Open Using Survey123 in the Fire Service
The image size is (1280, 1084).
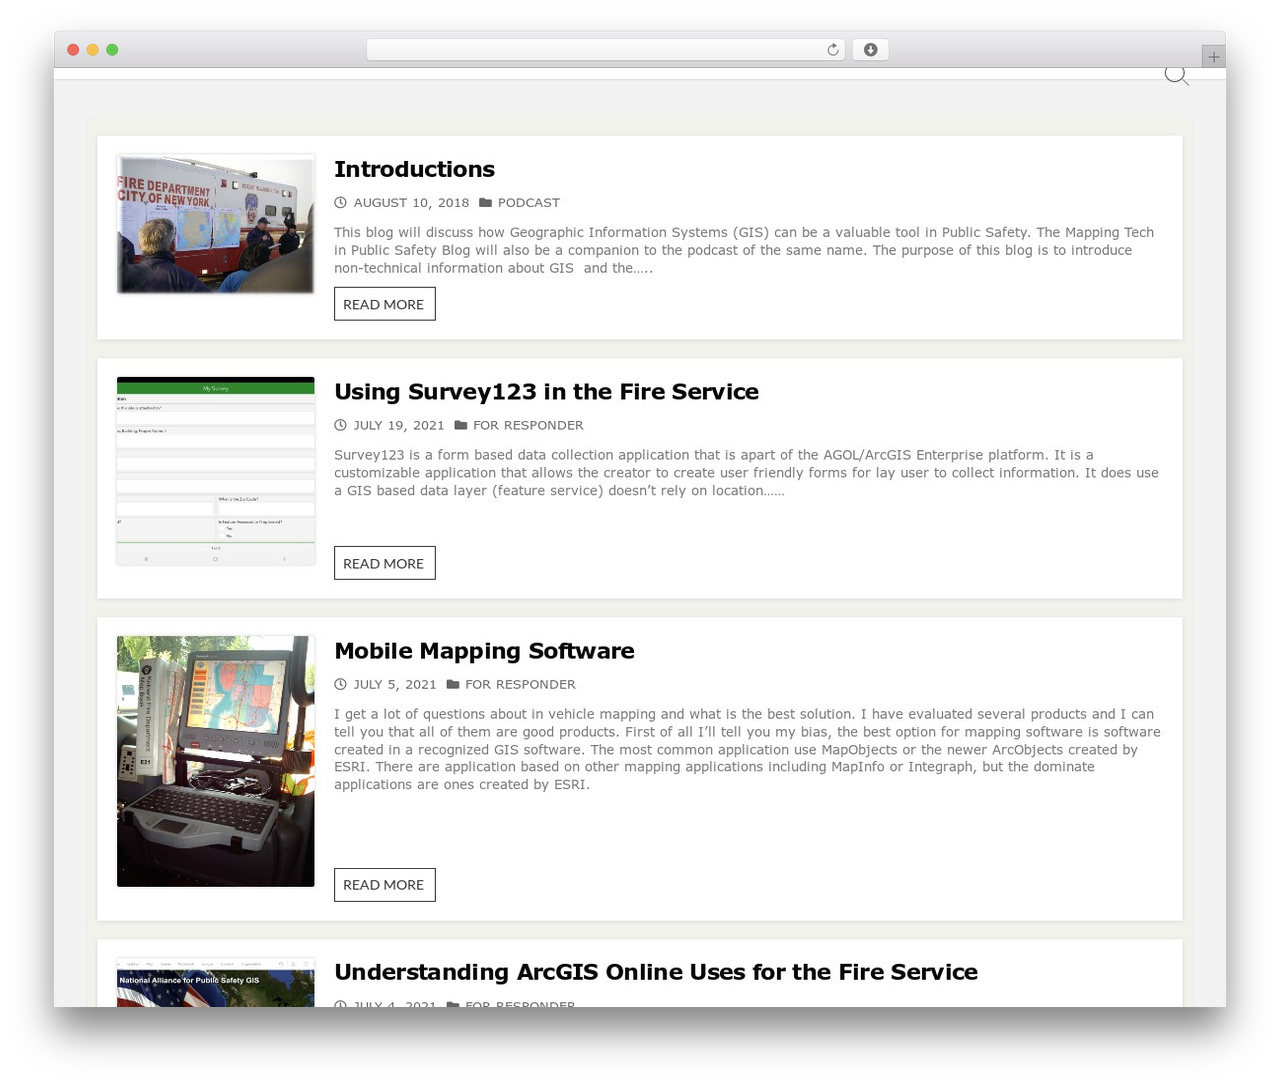point(546,391)
